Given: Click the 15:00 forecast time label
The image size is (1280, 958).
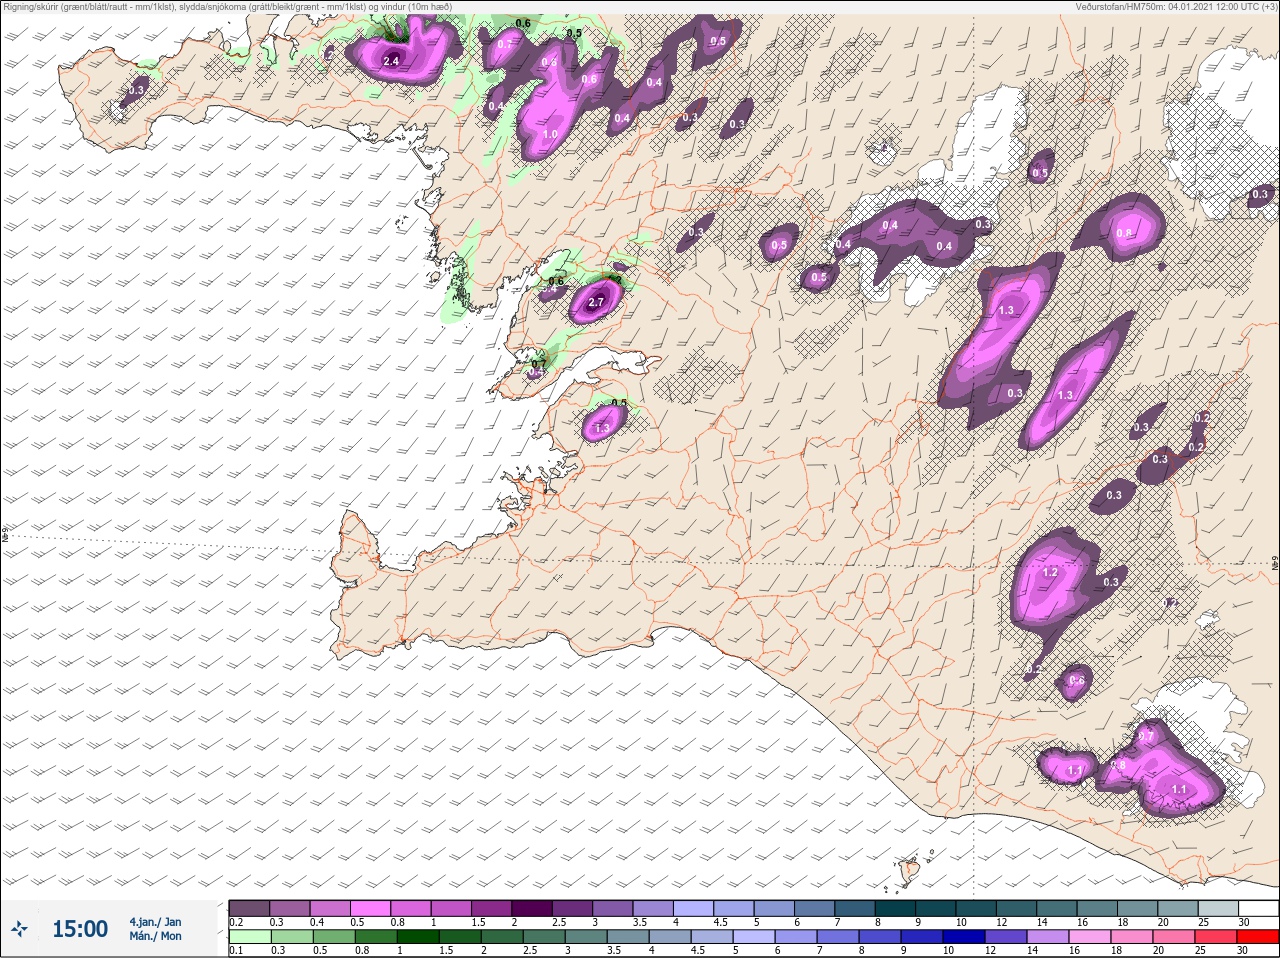Looking at the screenshot, I should [x=80, y=929].
